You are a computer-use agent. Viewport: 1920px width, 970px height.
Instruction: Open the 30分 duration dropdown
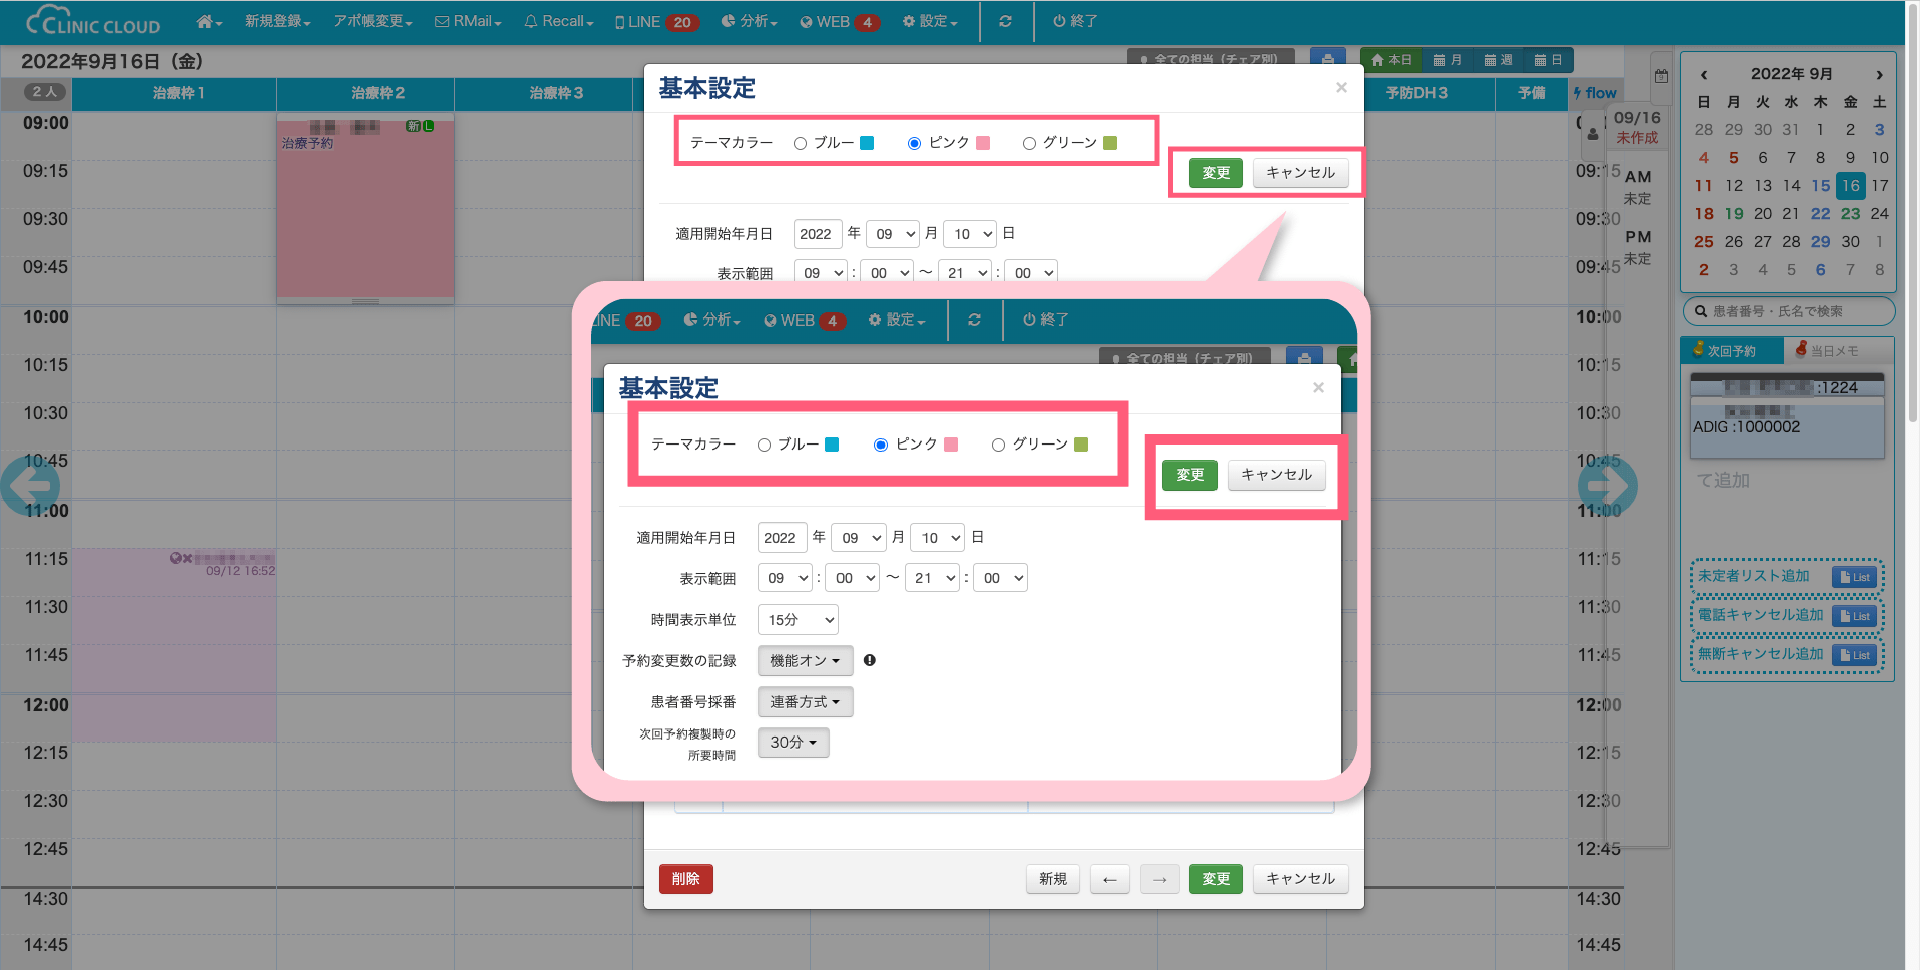(x=793, y=743)
